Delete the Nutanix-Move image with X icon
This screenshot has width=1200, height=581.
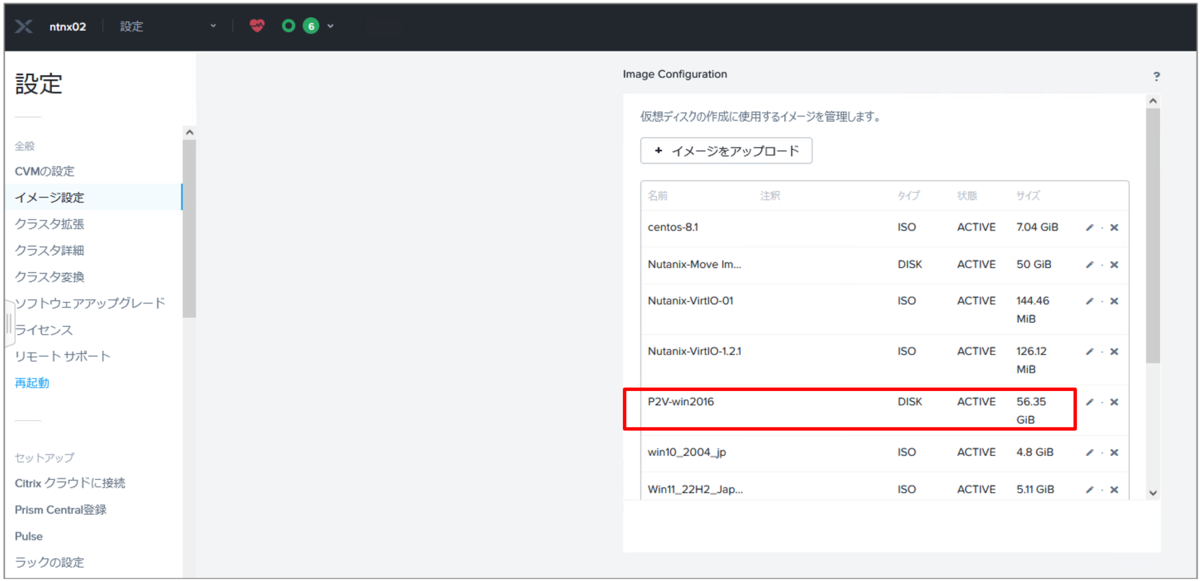tap(1114, 265)
